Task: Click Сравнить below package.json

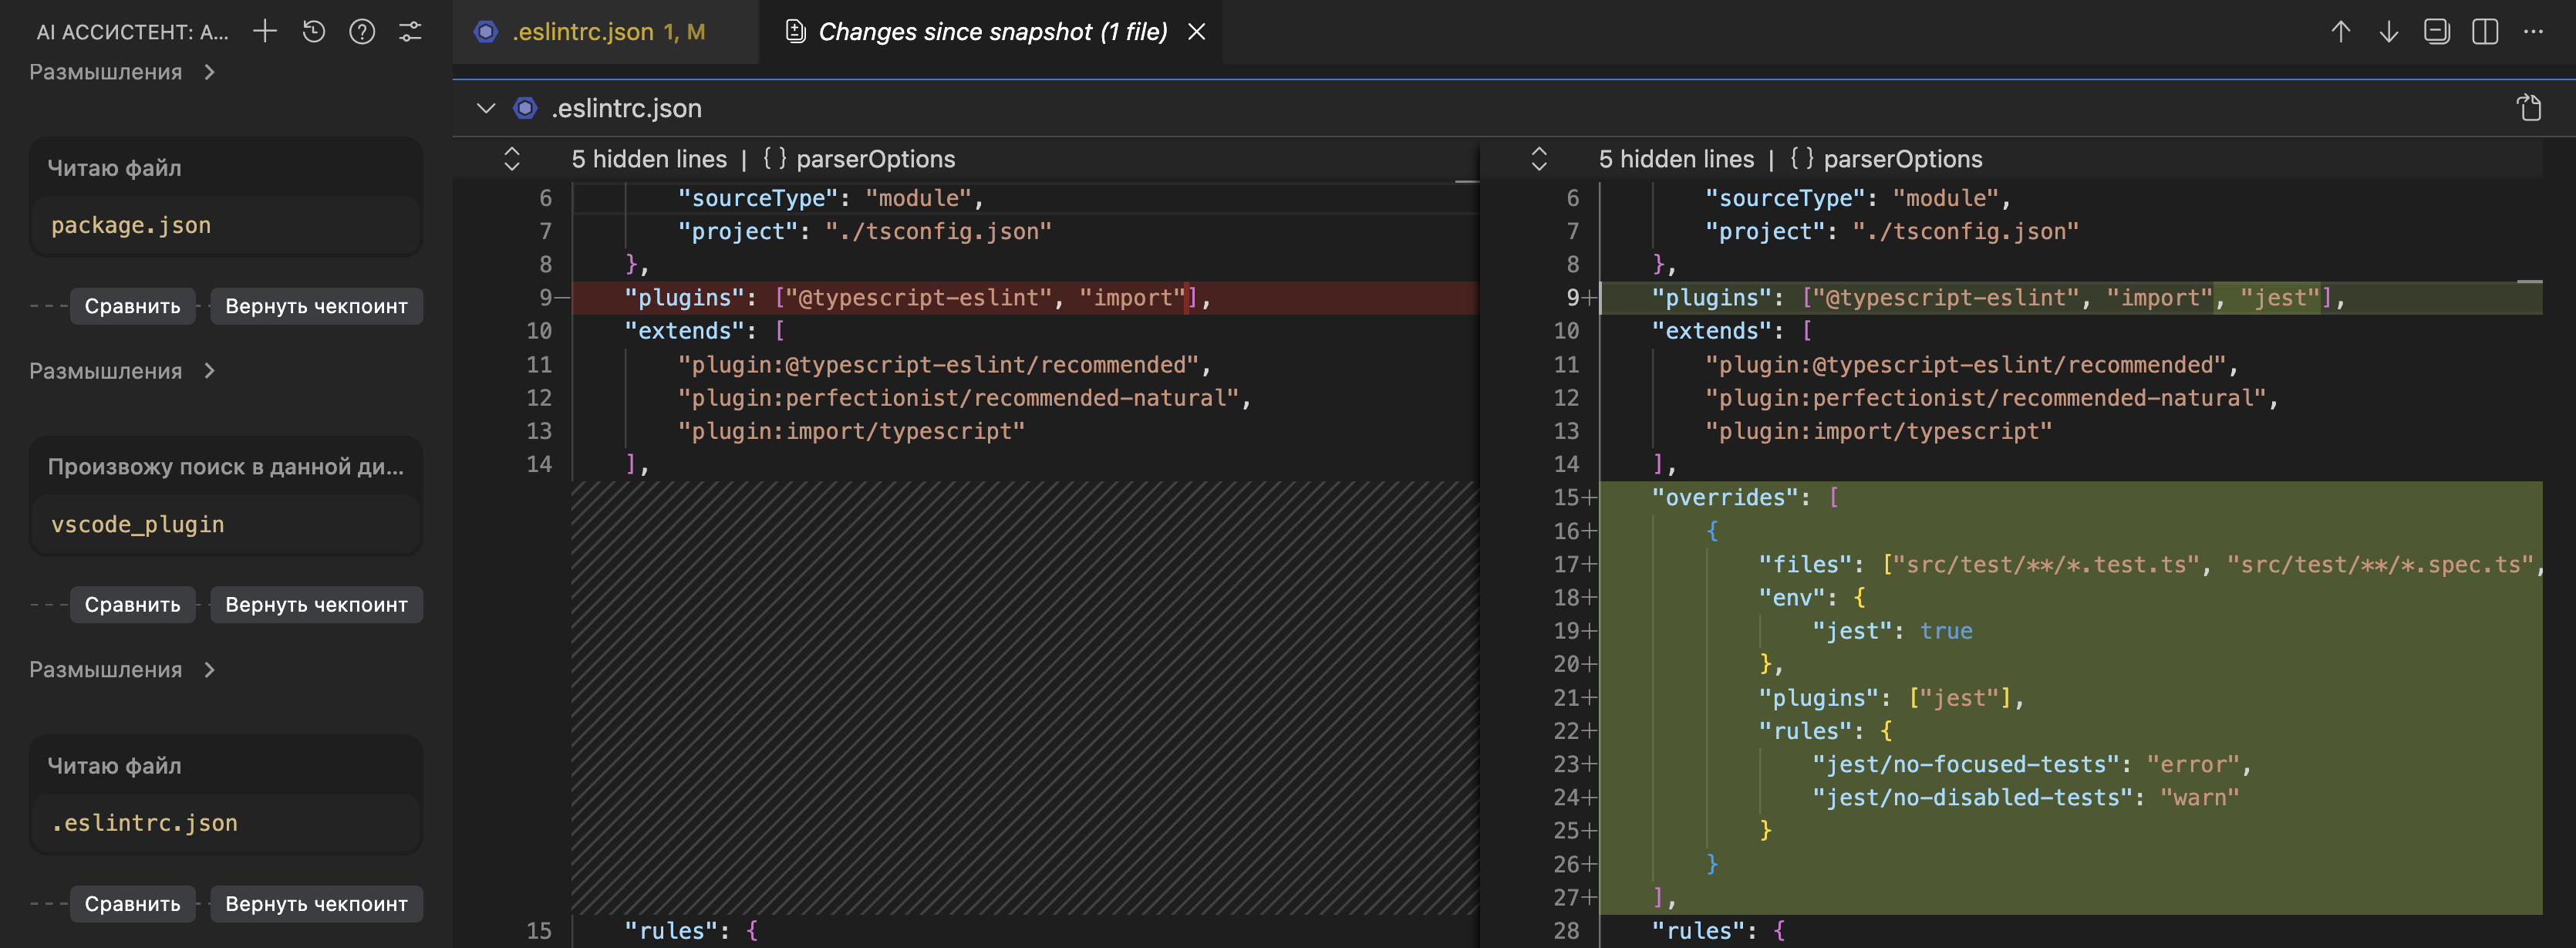Action: 133,306
